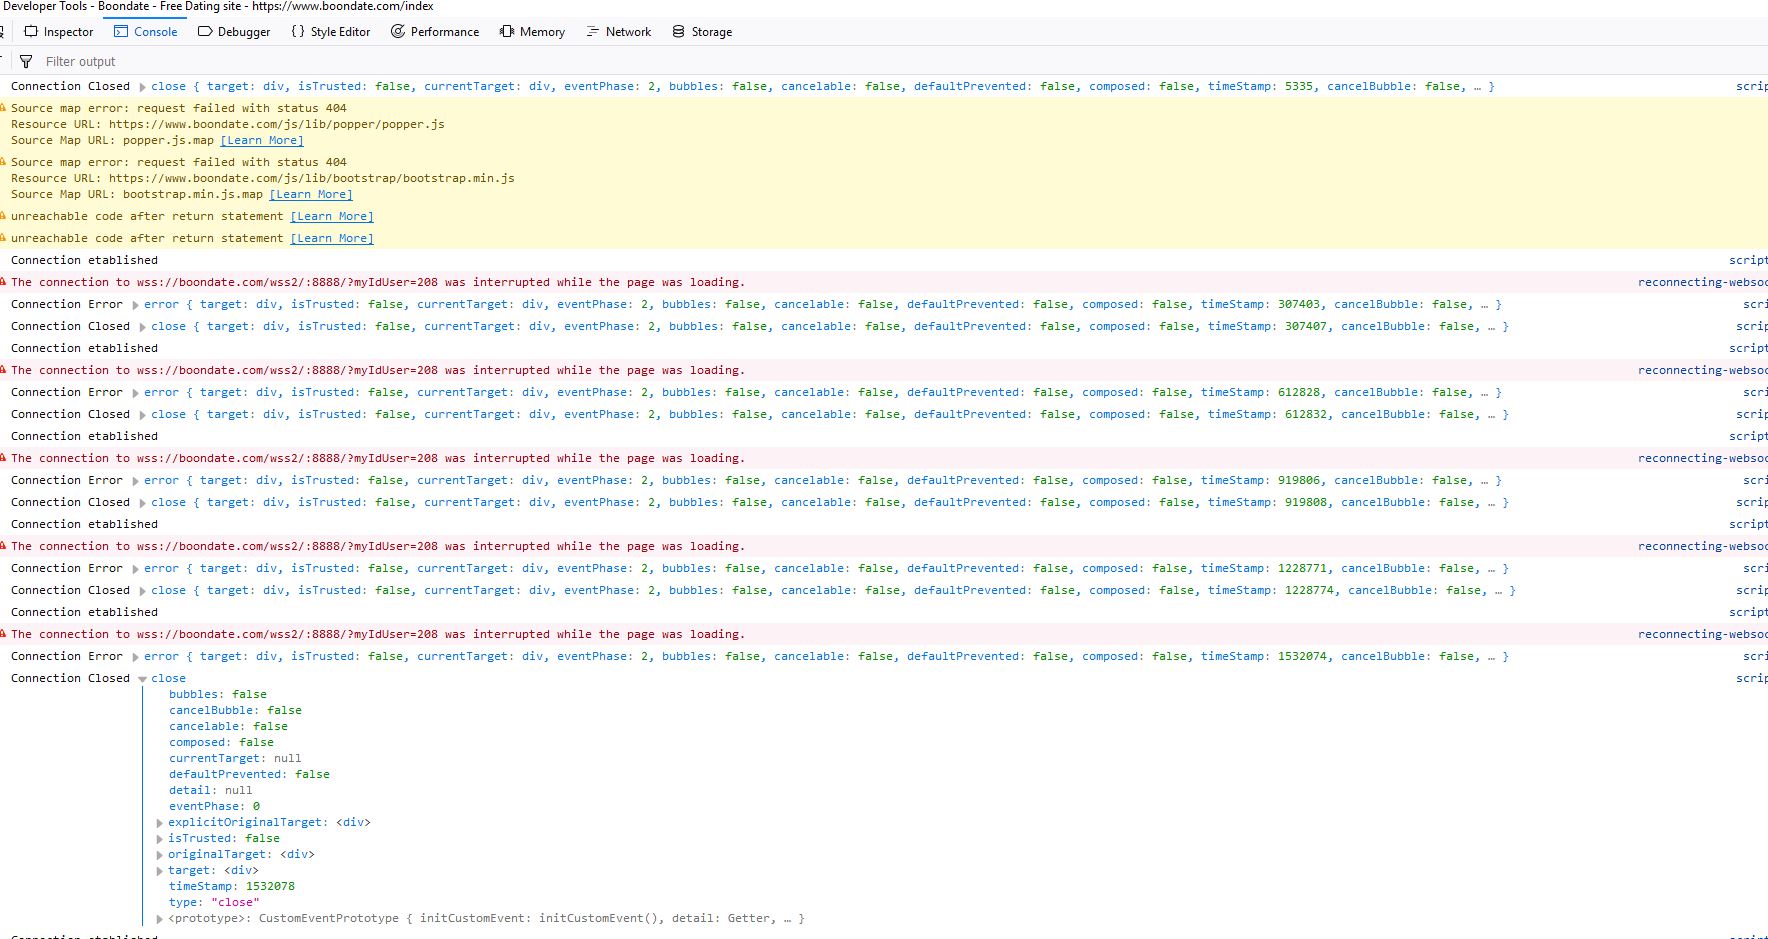Select the 'eventPhase: 0' property row
This screenshot has height=939, width=1768.
click(214, 806)
